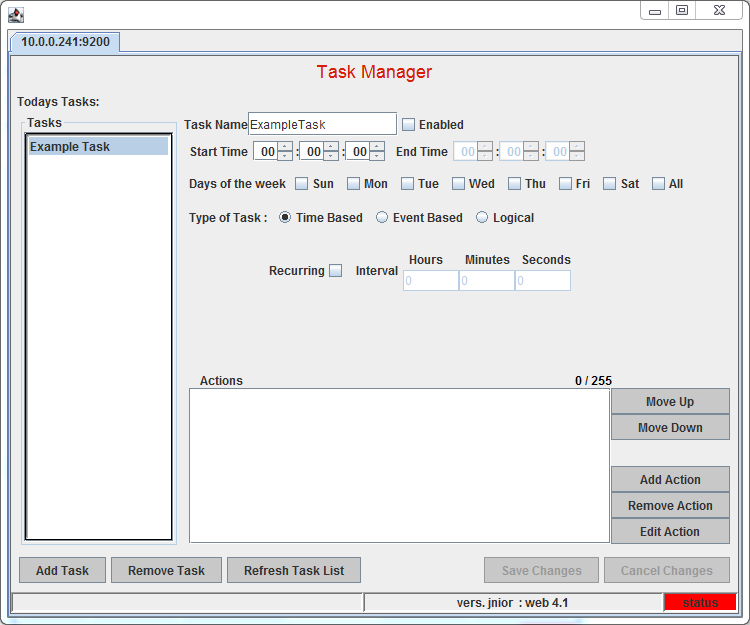The image size is (750, 625).
Task: Decrease Start Time minutes stepper
Action: 331,156
